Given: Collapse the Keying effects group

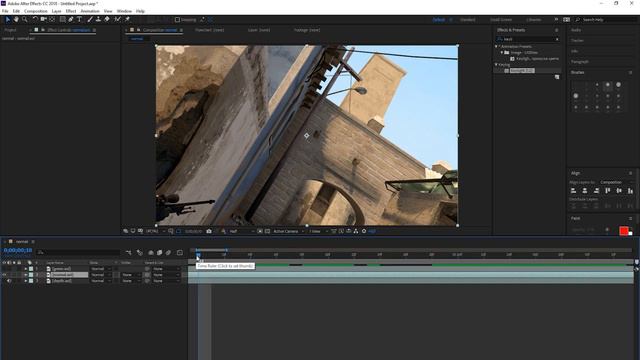Looking at the screenshot, I should (x=496, y=64).
